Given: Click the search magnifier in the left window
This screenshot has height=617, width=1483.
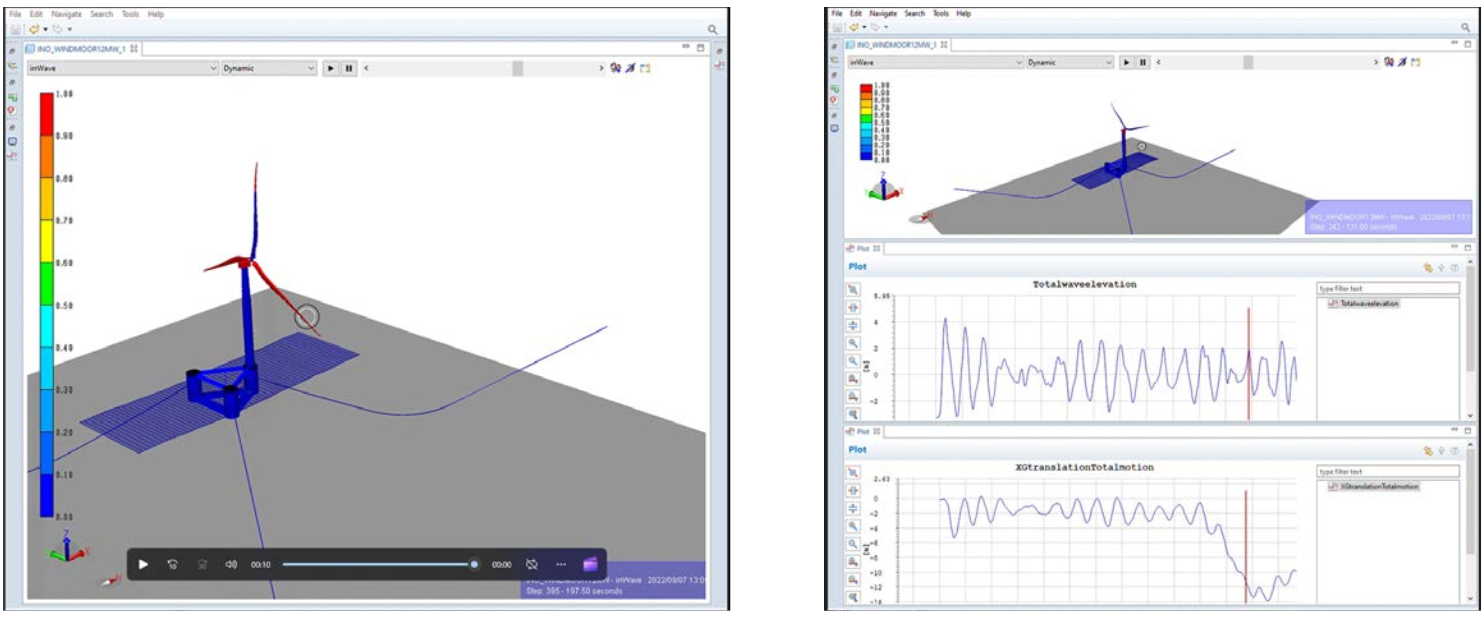Looking at the screenshot, I should [712, 30].
